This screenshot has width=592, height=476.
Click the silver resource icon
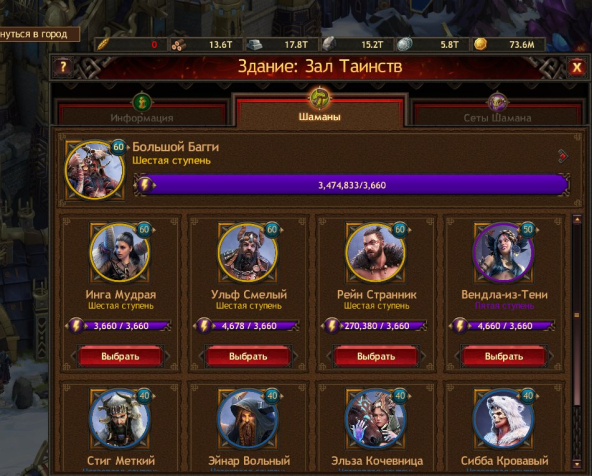pyautogui.click(x=404, y=45)
